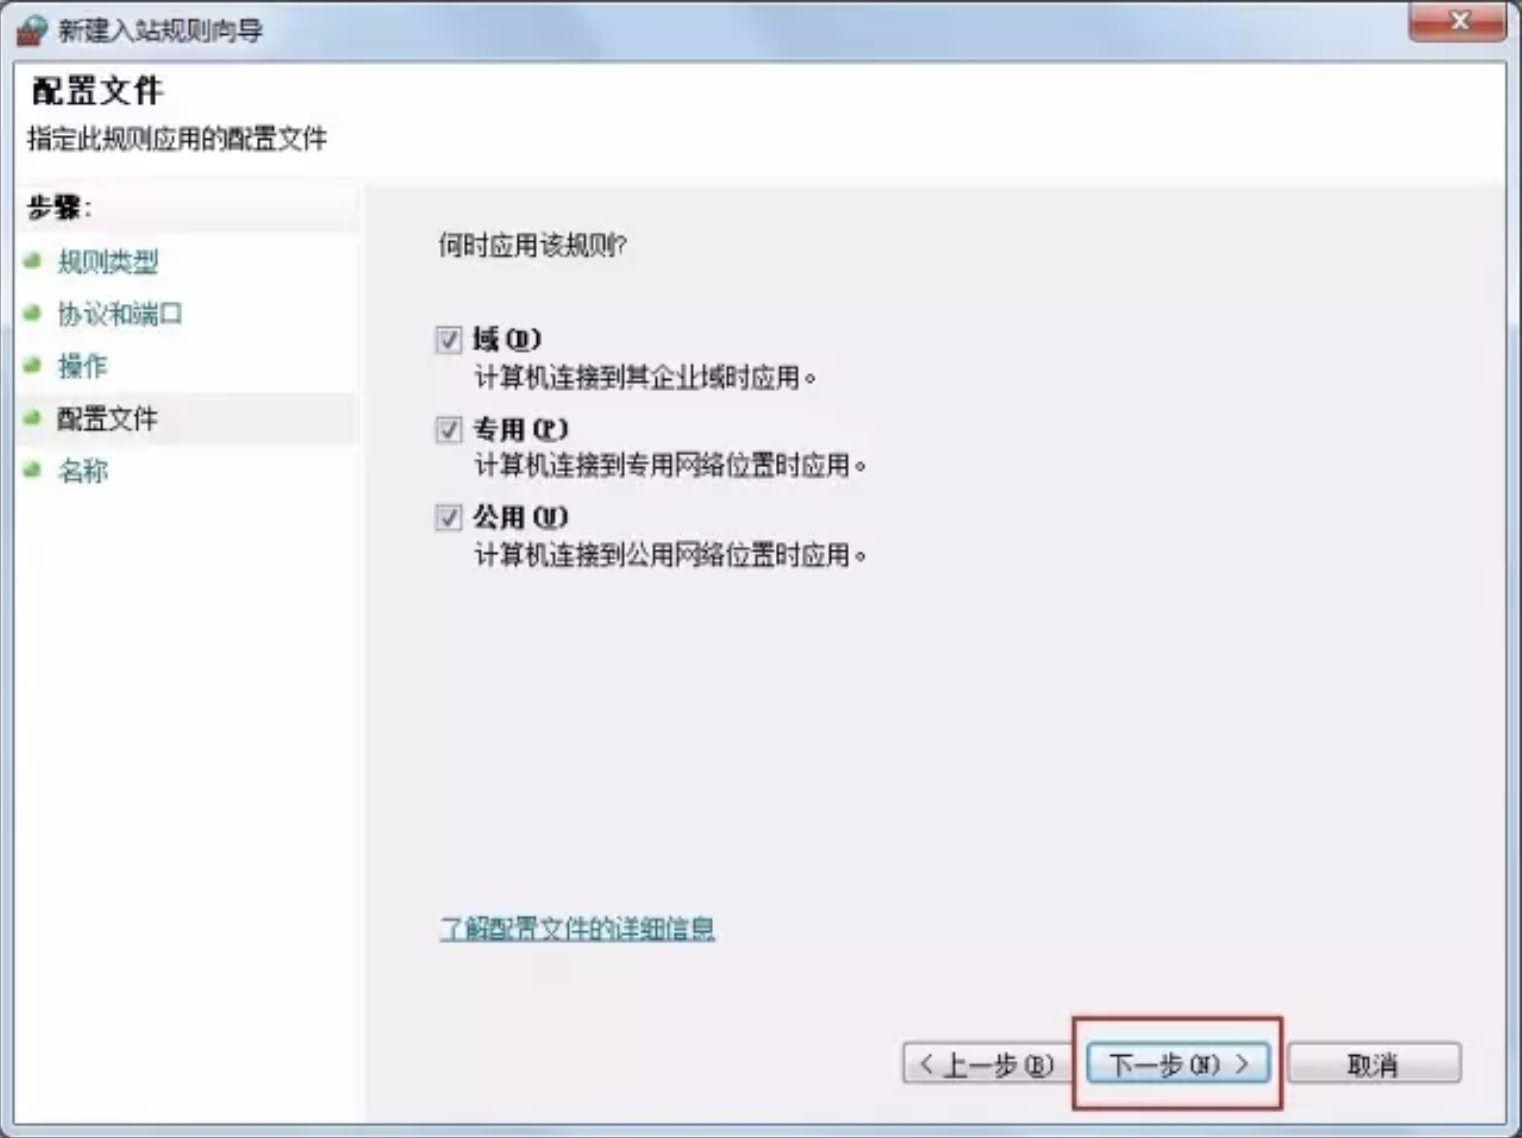Cancel the wizard with 取消
Image resolution: width=1522 pixels, height=1138 pixels.
(x=1373, y=1064)
